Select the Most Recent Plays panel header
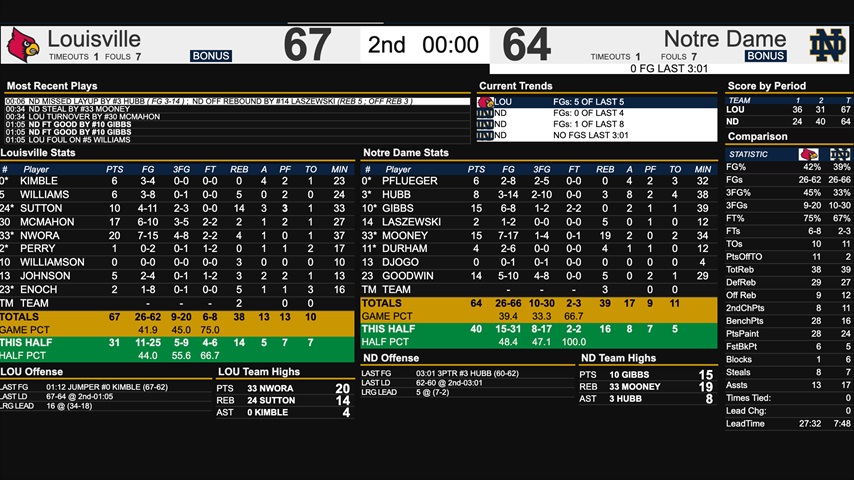The image size is (854, 480). click(x=52, y=86)
